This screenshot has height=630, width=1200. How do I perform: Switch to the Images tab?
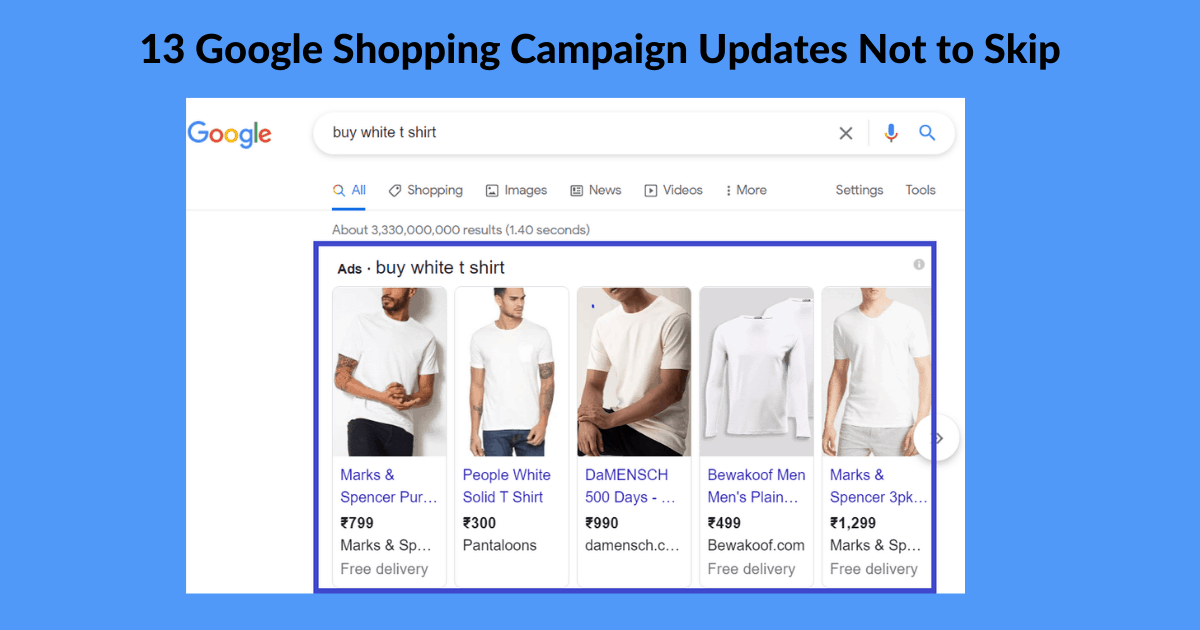(516, 190)
